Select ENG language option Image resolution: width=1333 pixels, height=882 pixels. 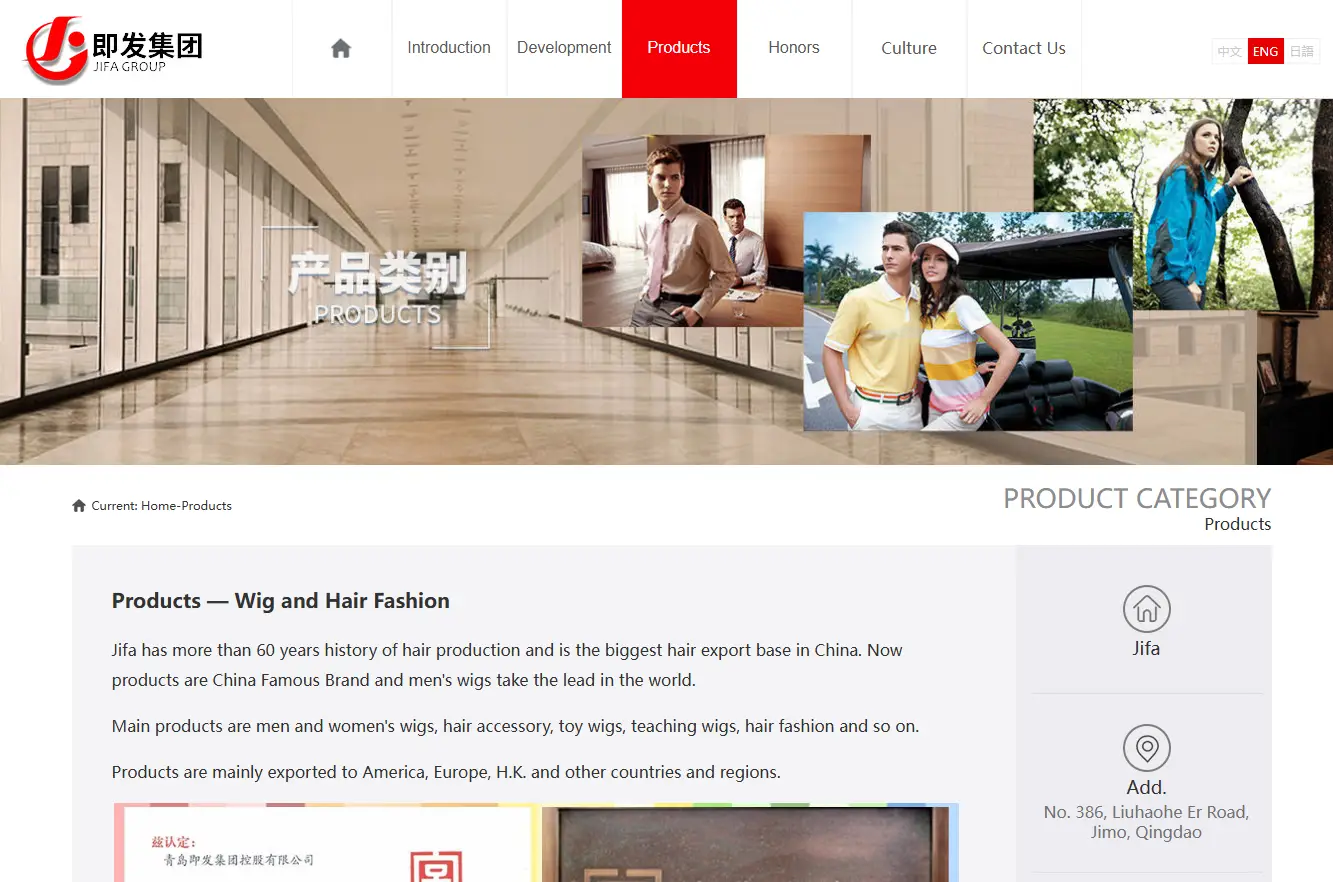[1265, 52]
